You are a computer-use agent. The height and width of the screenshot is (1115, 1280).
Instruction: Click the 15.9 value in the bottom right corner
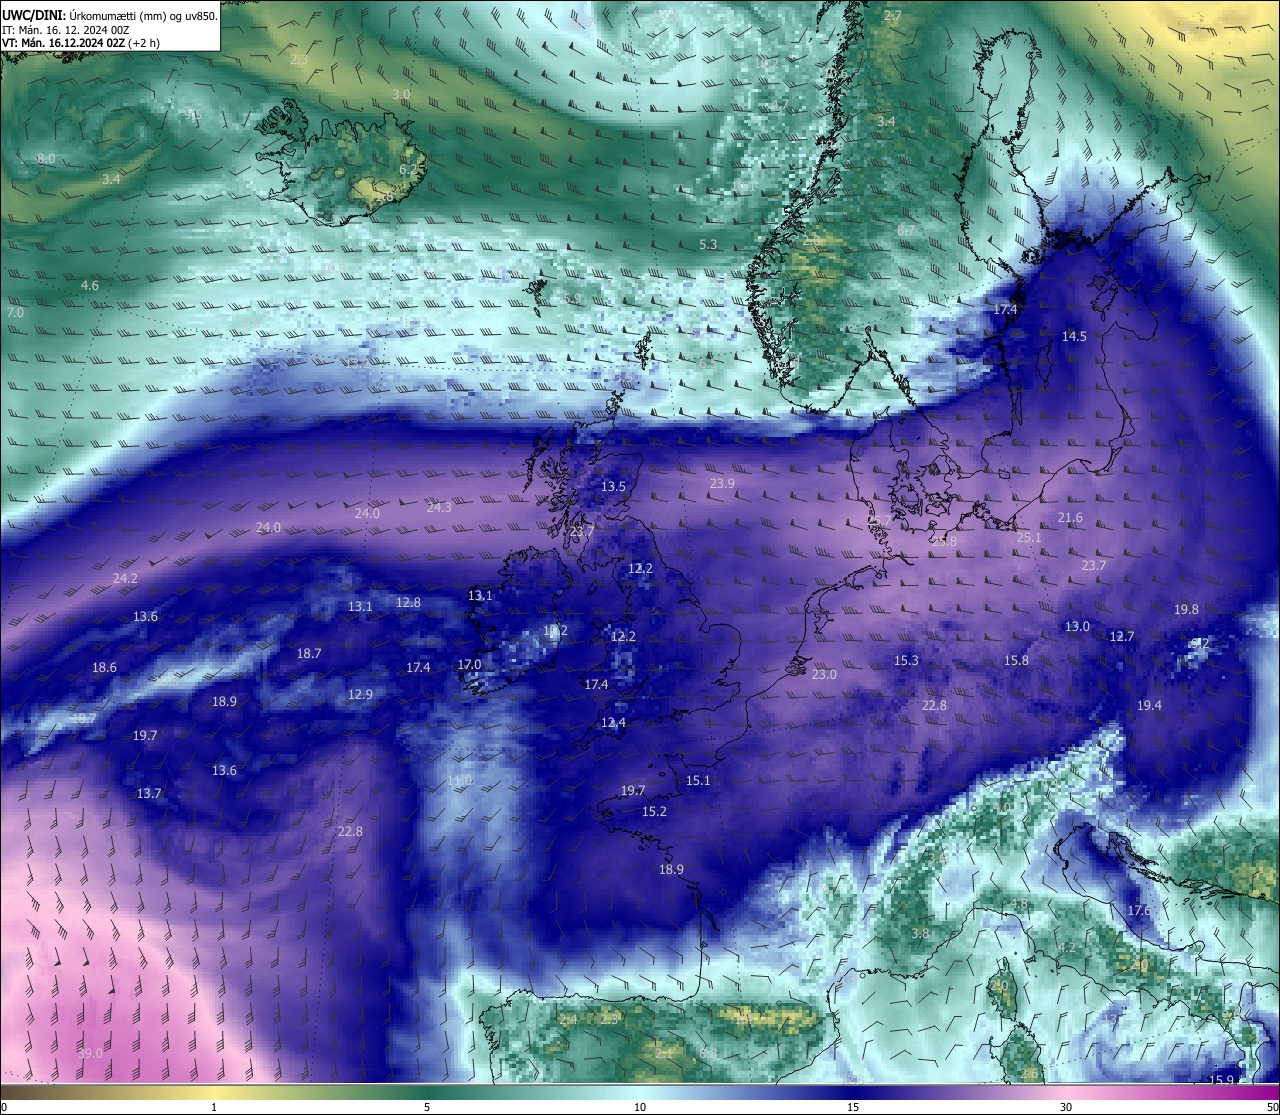coord(1222,1080)
